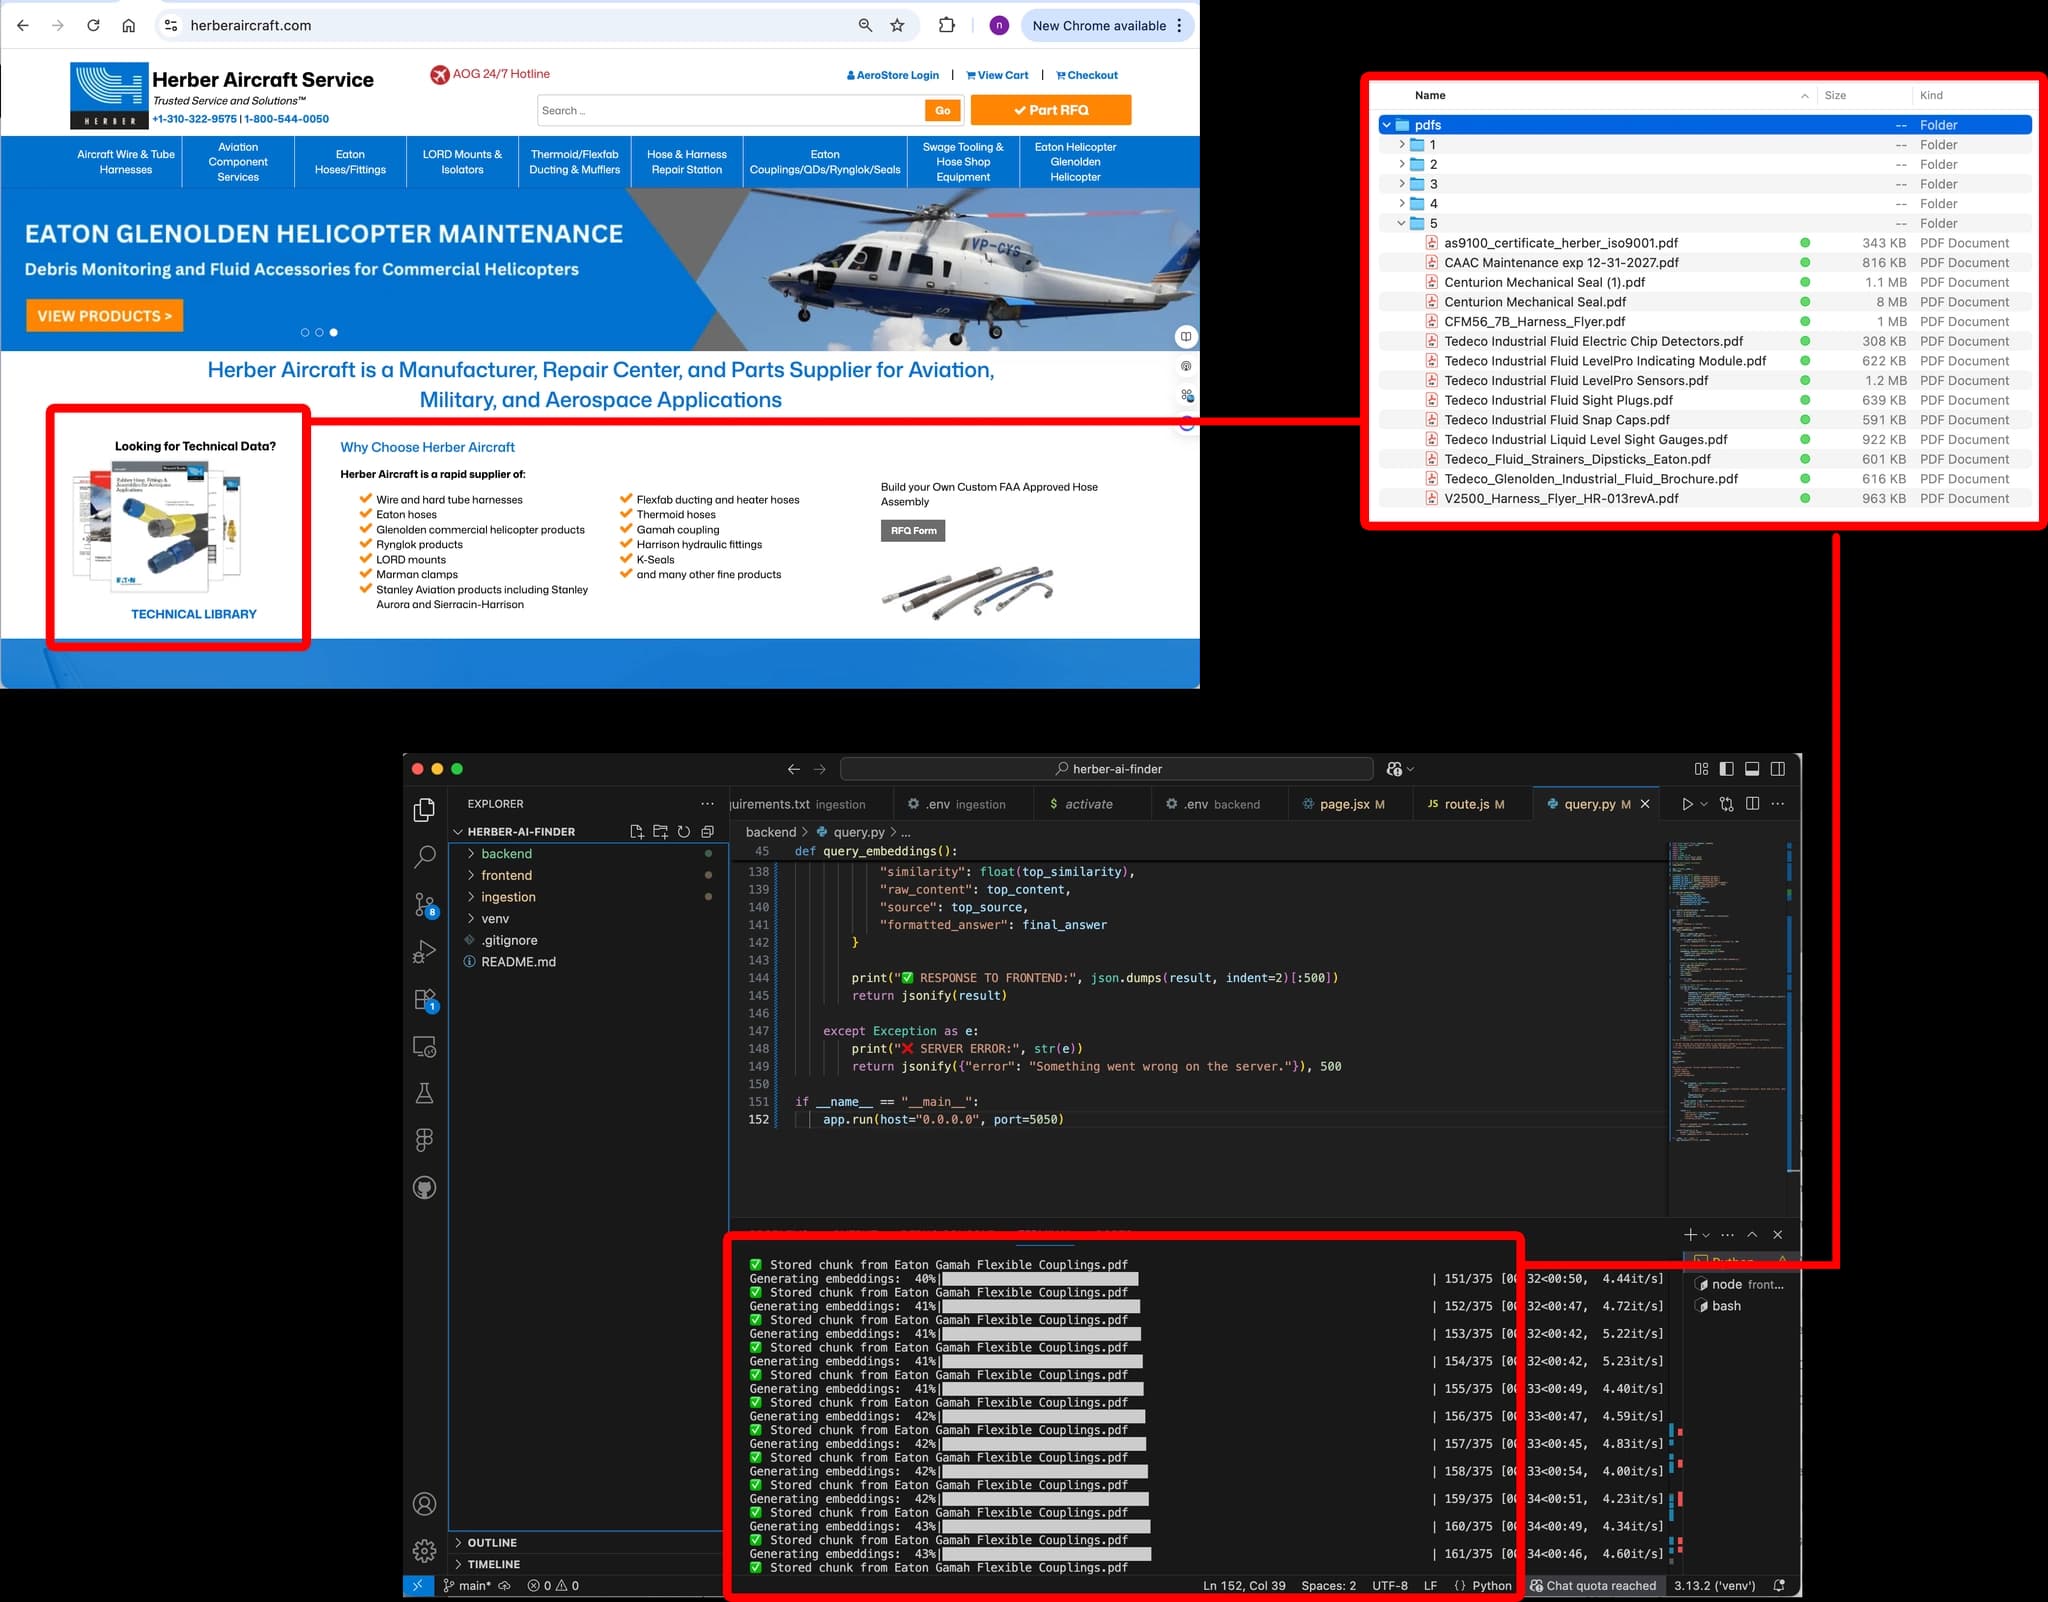Image resolution: width=2048 pixels, height=1602 pixels.
Task: Select second carousel dot on banner
Action: (319, 332)
